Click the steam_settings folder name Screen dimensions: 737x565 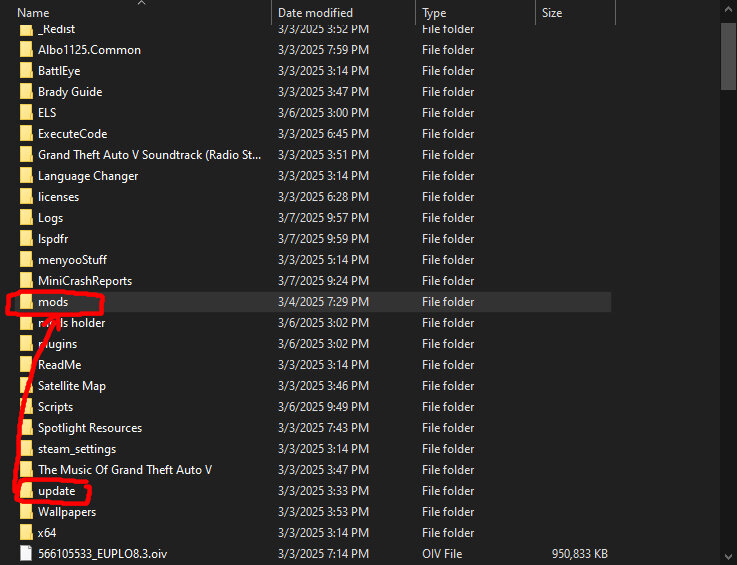[x=77, y=449]
